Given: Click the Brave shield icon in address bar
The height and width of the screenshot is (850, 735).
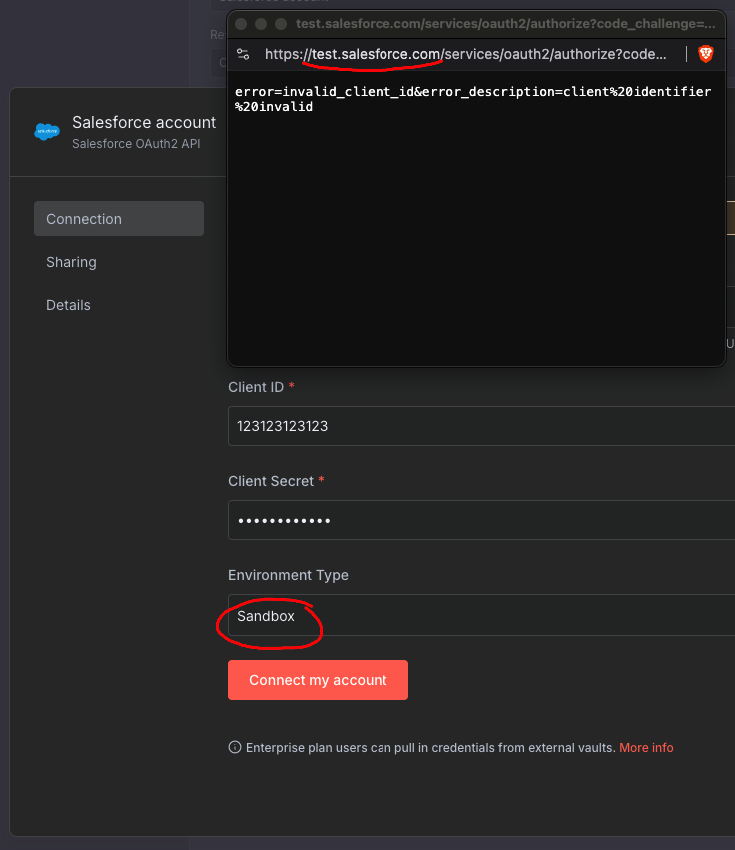Looking at the screenshot, I should [705, 54].
